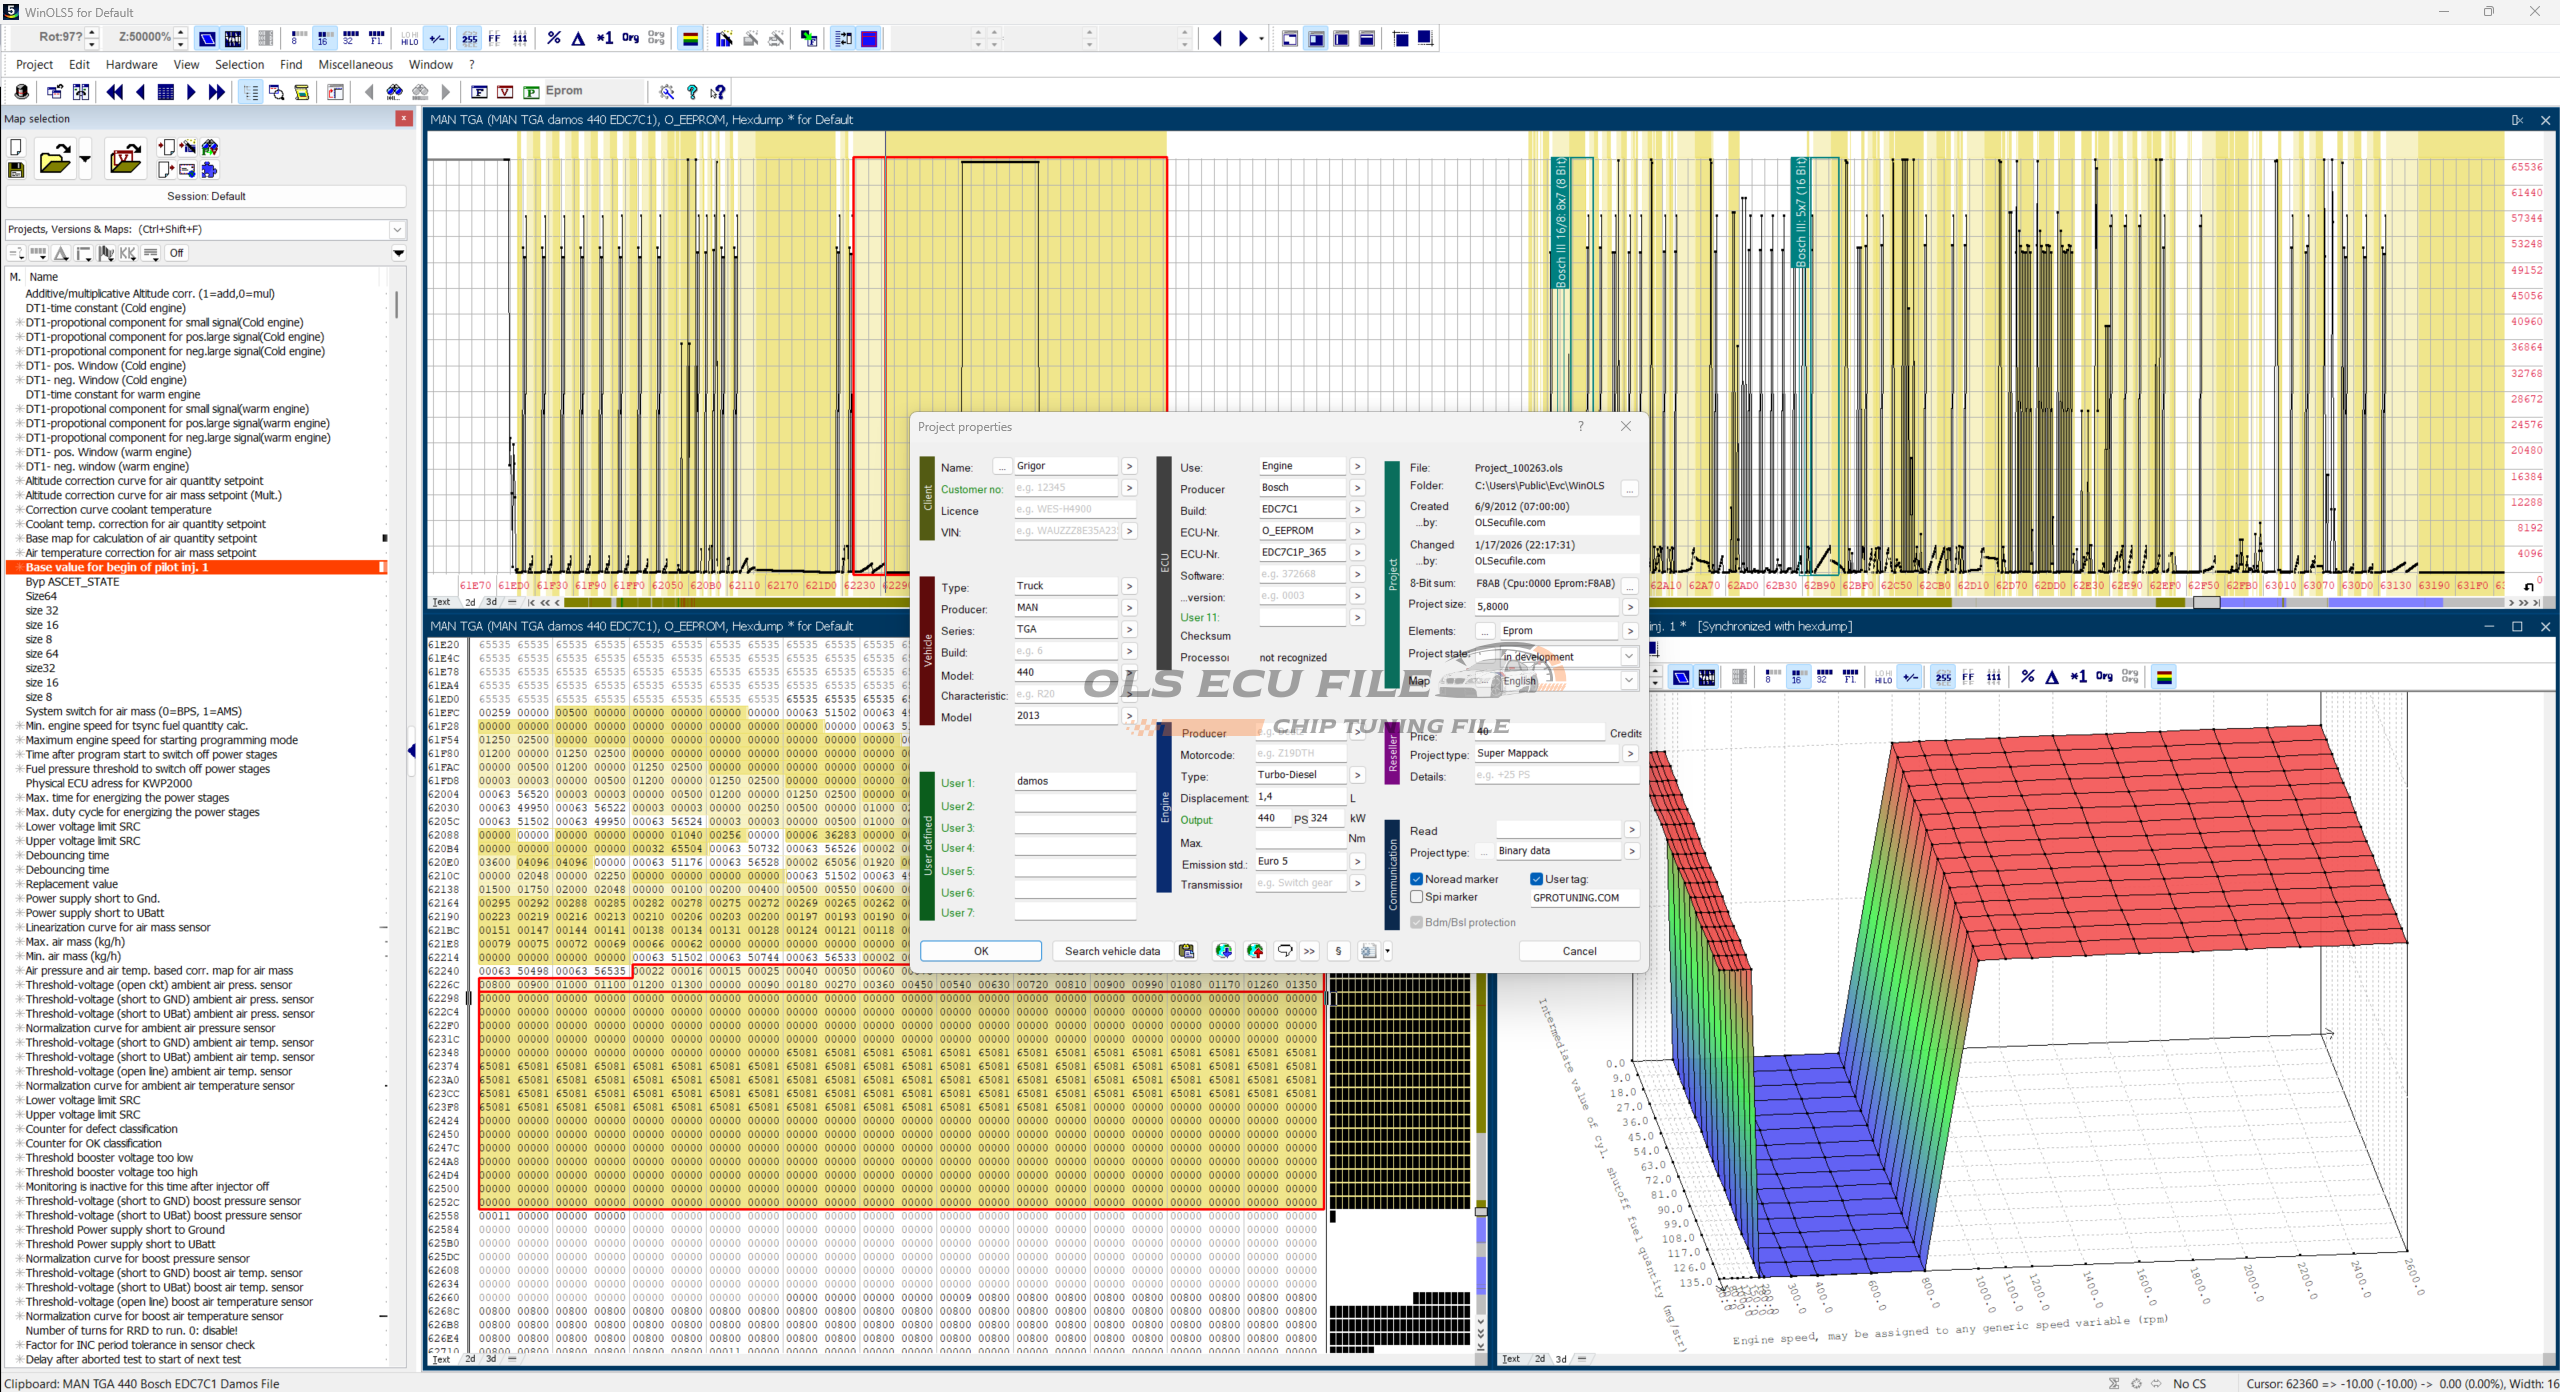Click the hexdump horizontal scrollbar thumb
The image size is (2560, 1392).
point(2207,602)
